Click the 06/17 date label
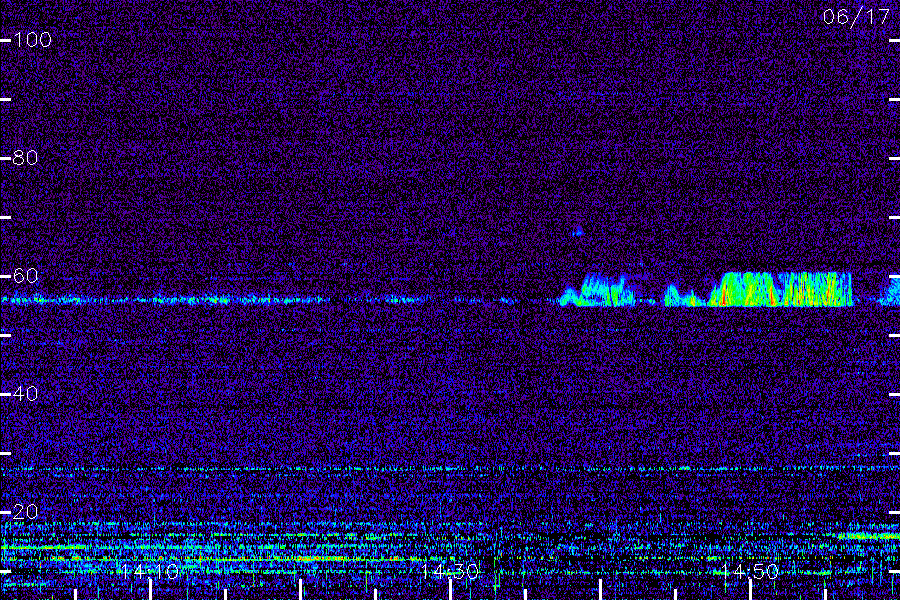The height and width of the screenshot is (600, 900). pos(856,17)
